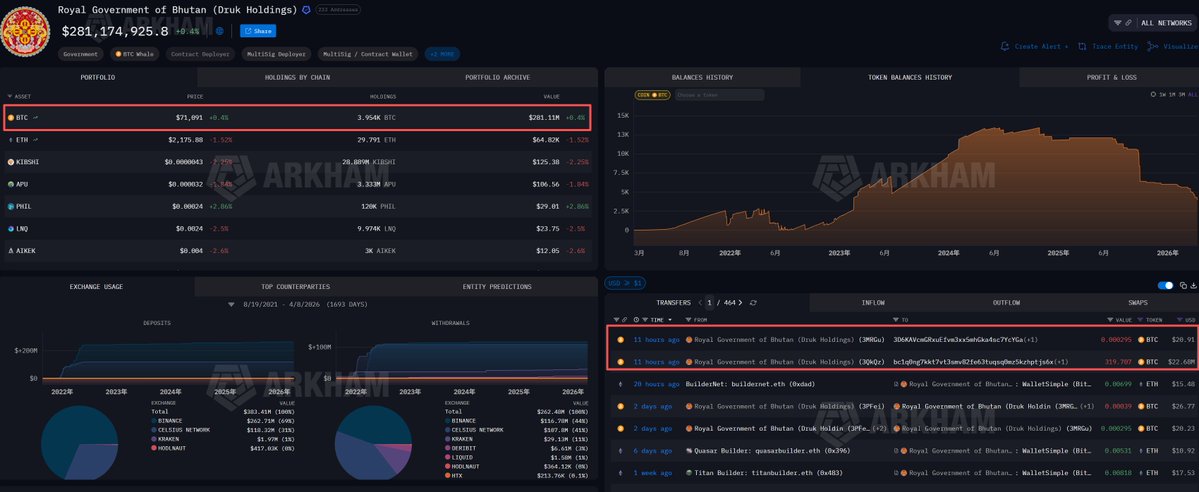1199x492 pixels.
Task: Filter the VALUE column
Action: pos(1110,320)
